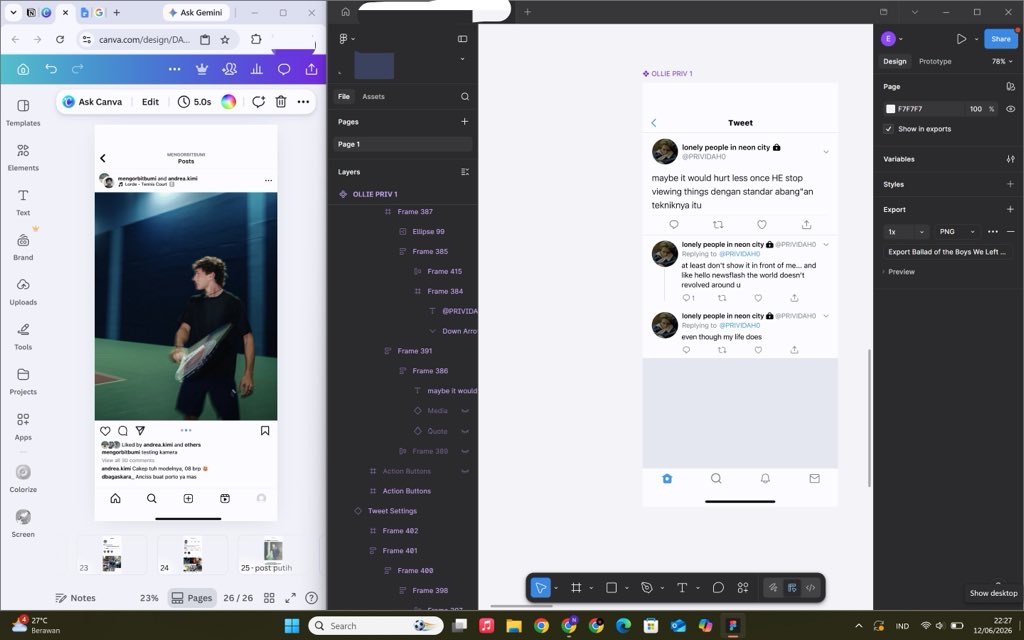Screen dimensions: 1024x640
Task: Open Figma account avatar dropdown
Action: [x=891, y=39]
